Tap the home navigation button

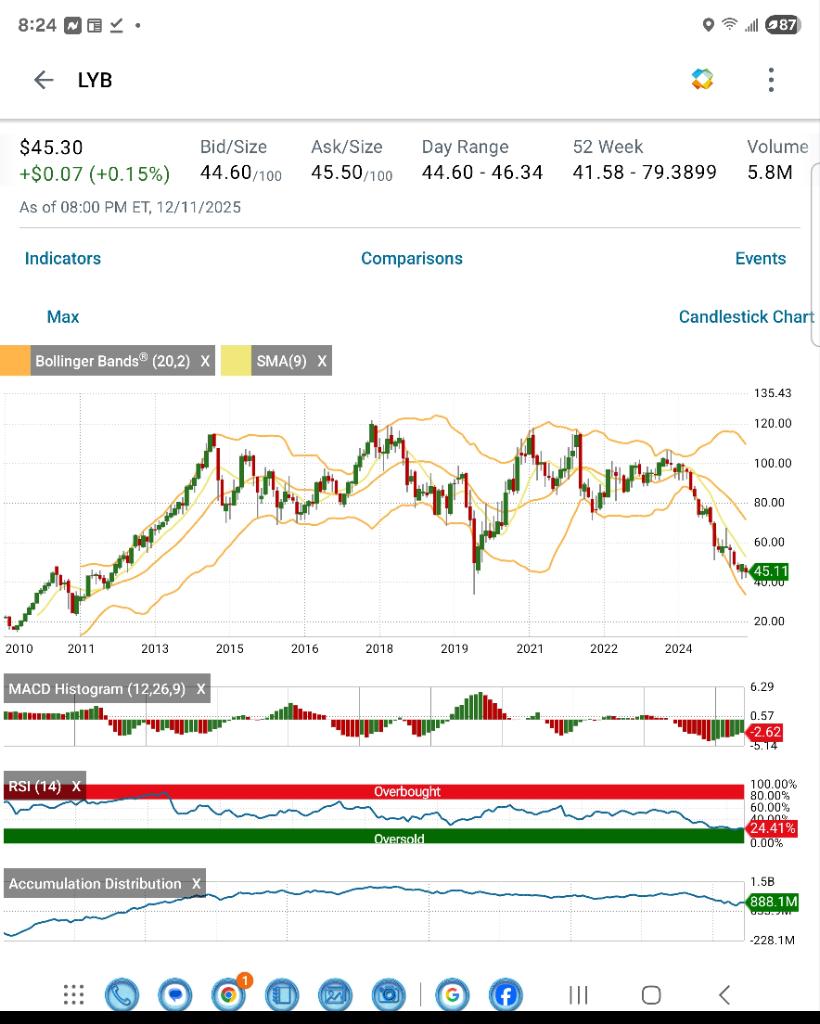651,995
